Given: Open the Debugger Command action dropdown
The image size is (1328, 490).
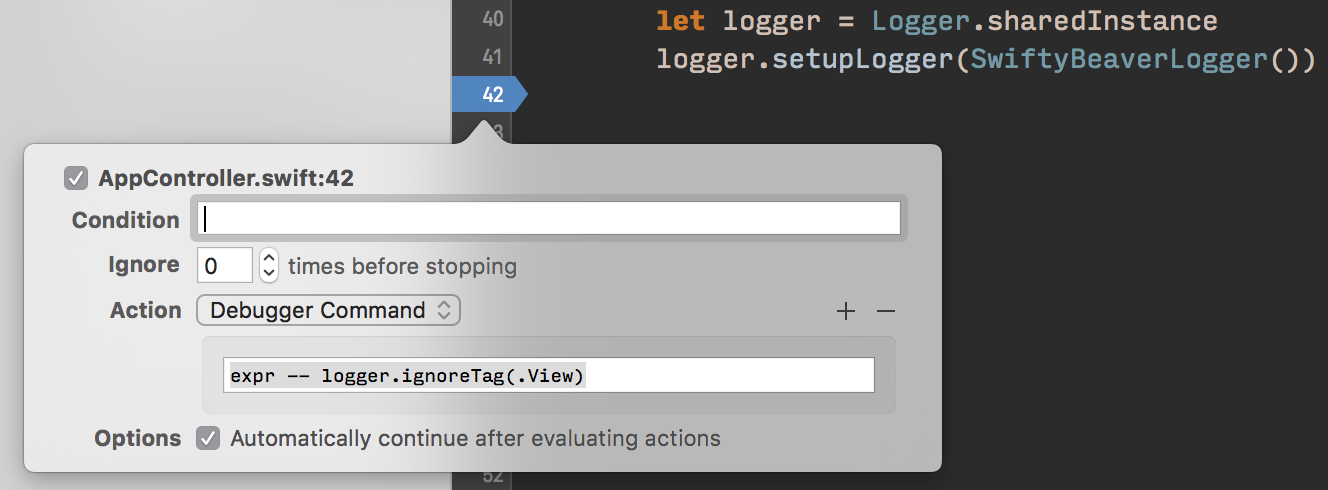Looking at the screenshot, I should 329,311.
